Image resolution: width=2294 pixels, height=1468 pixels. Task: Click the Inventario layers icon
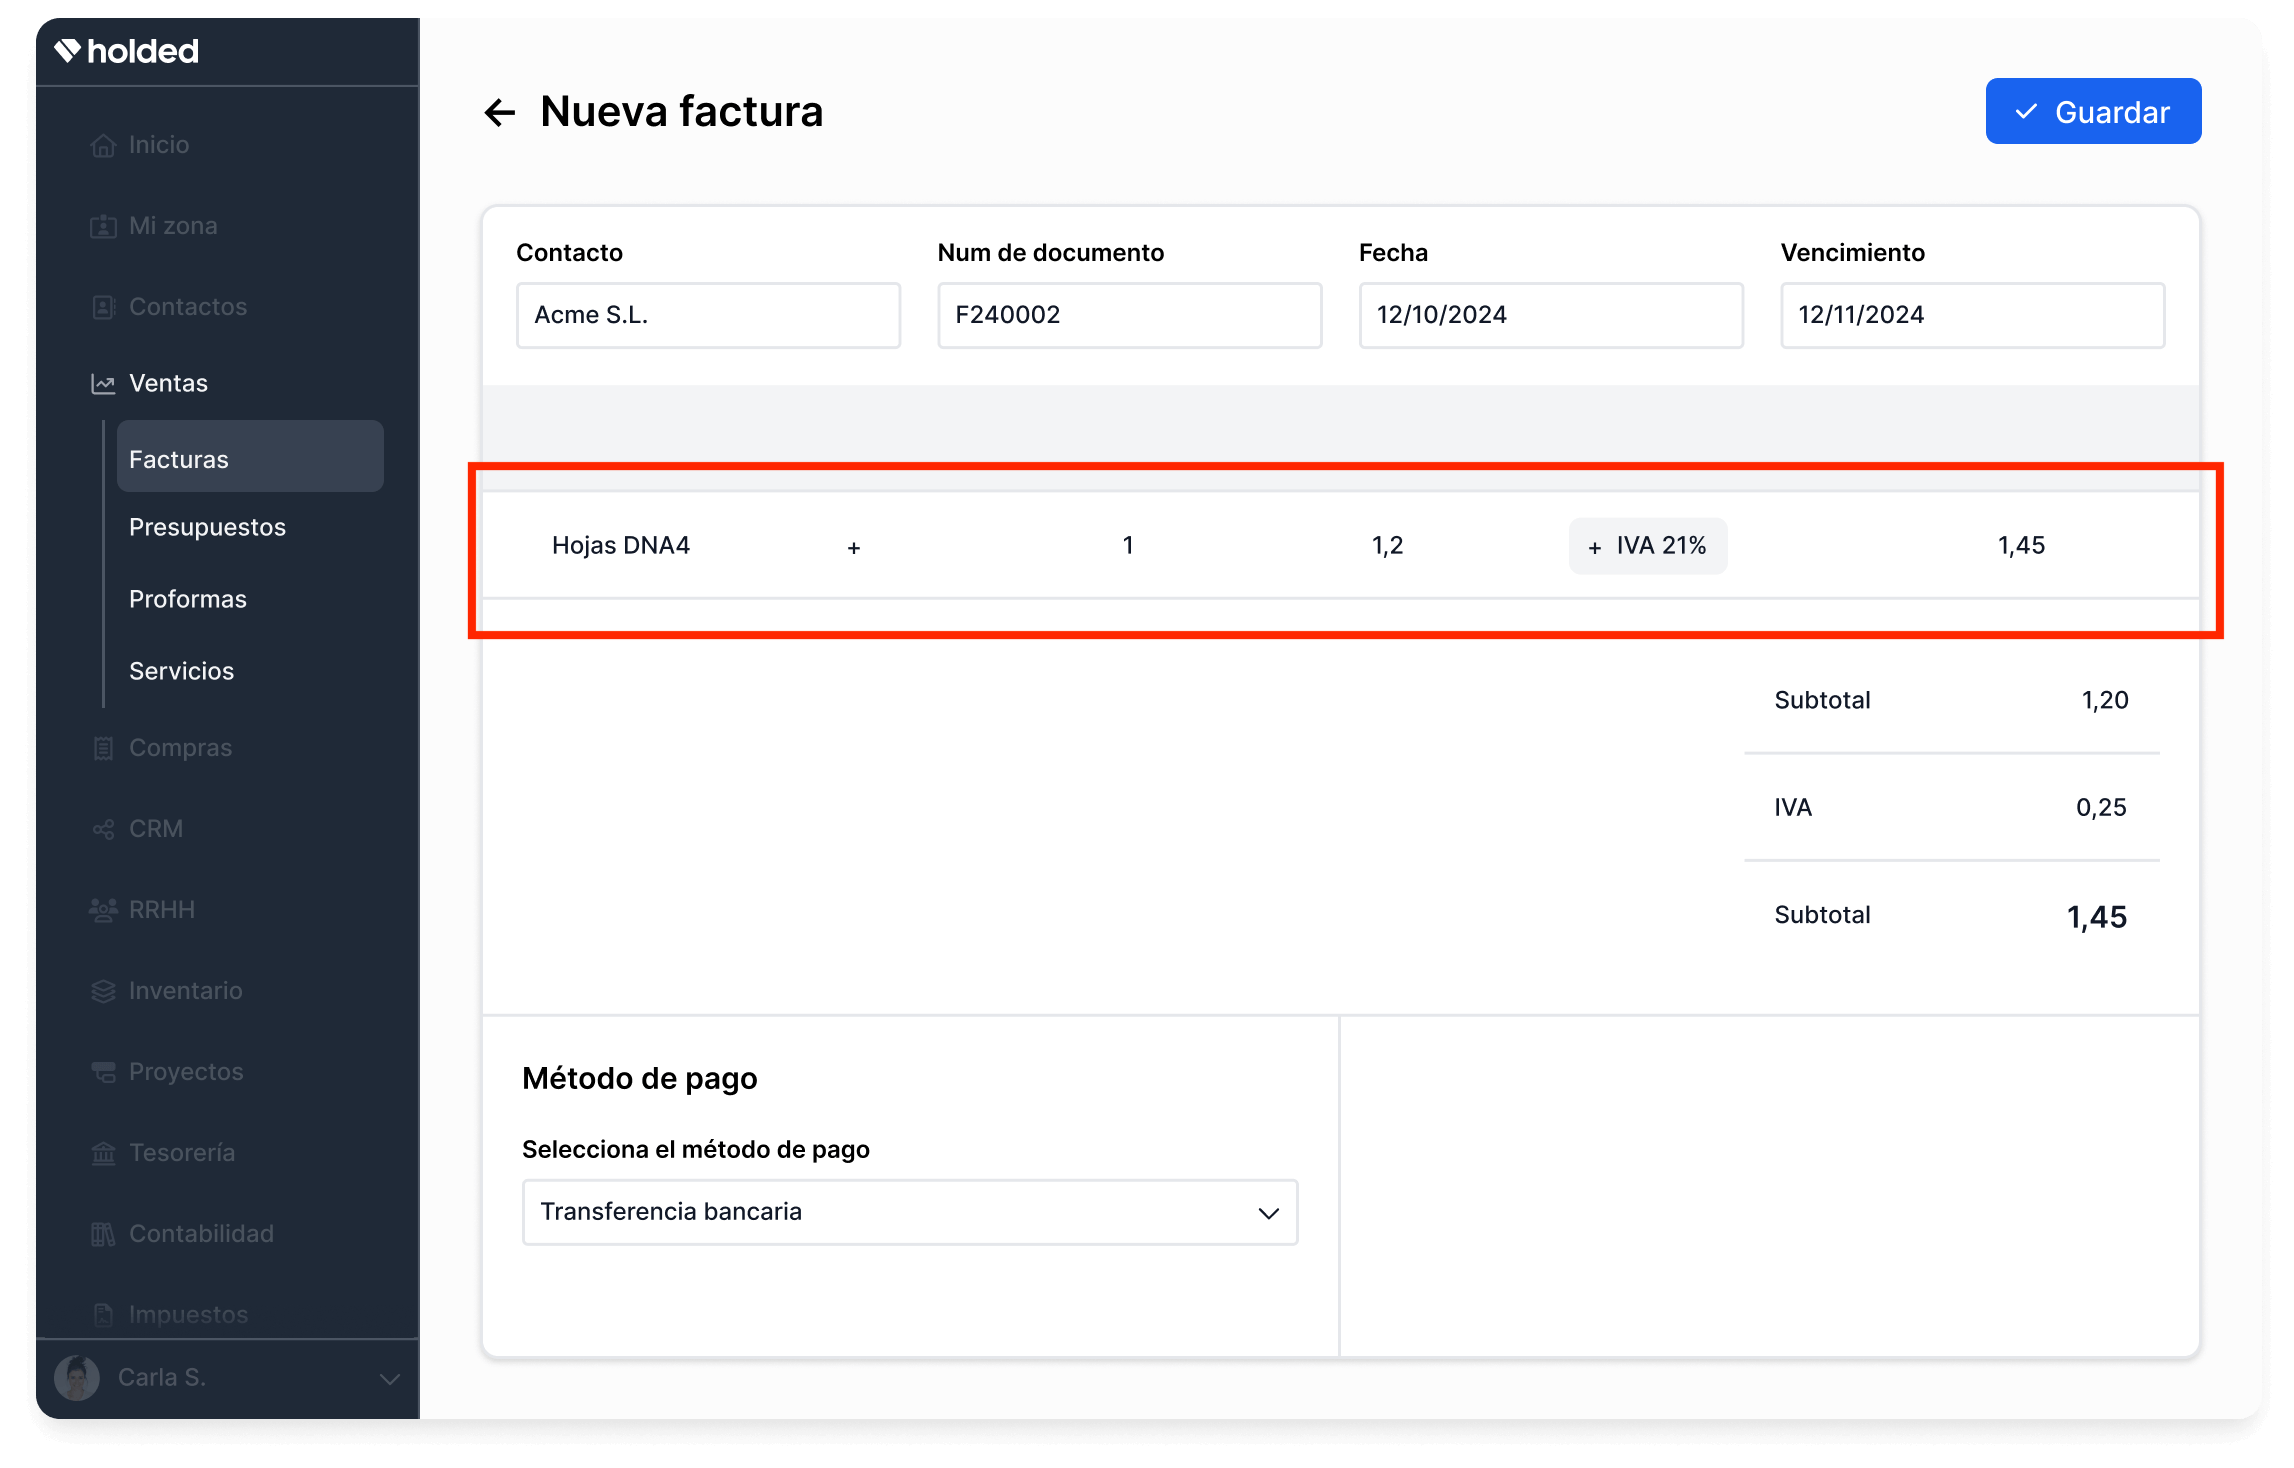(103, 992)
